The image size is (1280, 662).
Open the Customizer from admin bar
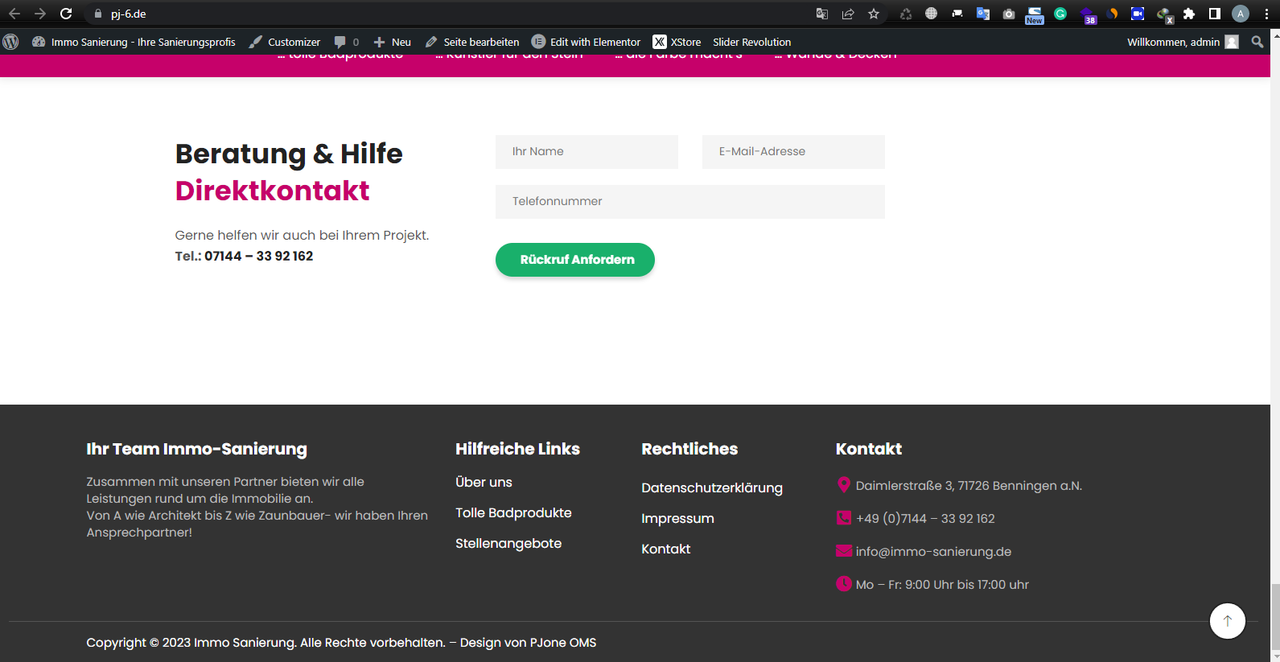pyautogui.click(x=285, y=42)
